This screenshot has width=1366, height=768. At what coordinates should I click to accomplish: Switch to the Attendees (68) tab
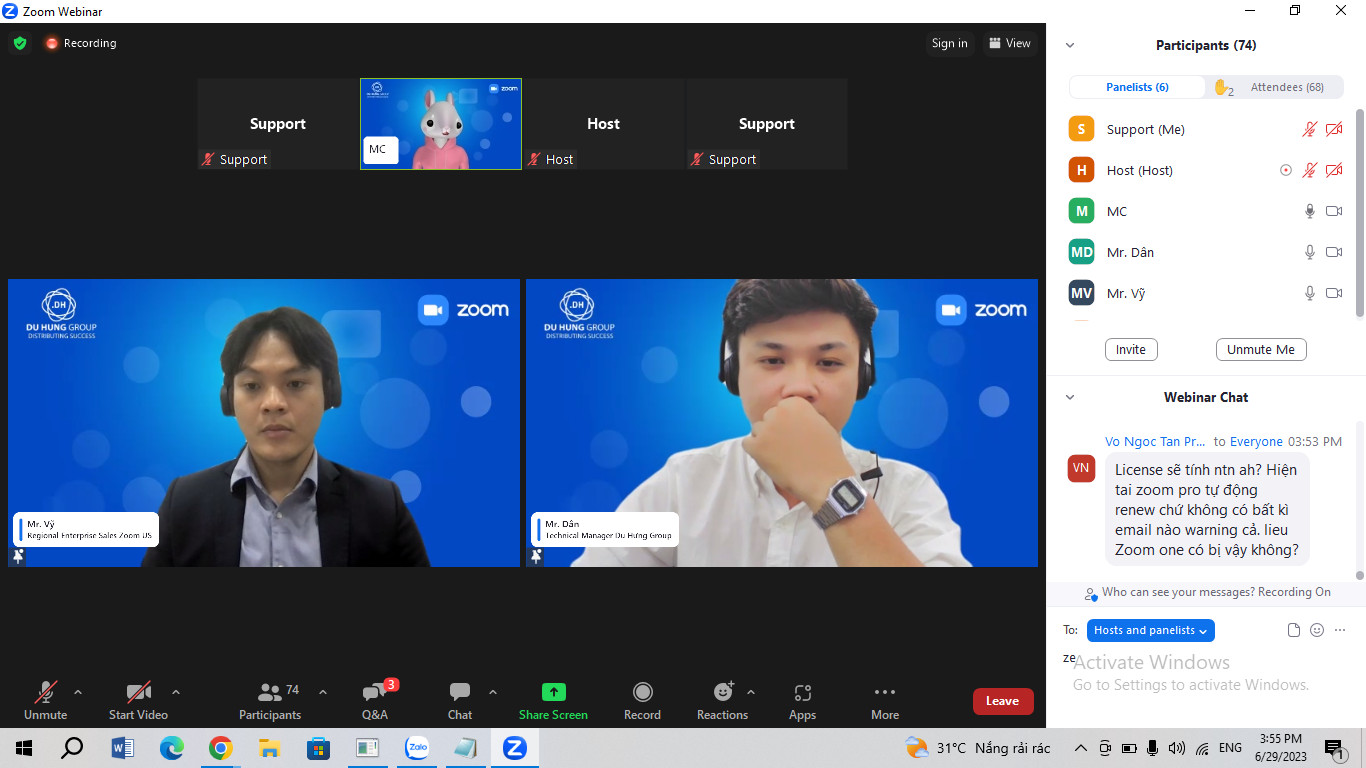pyautogui.click(x=1286, y=87)
